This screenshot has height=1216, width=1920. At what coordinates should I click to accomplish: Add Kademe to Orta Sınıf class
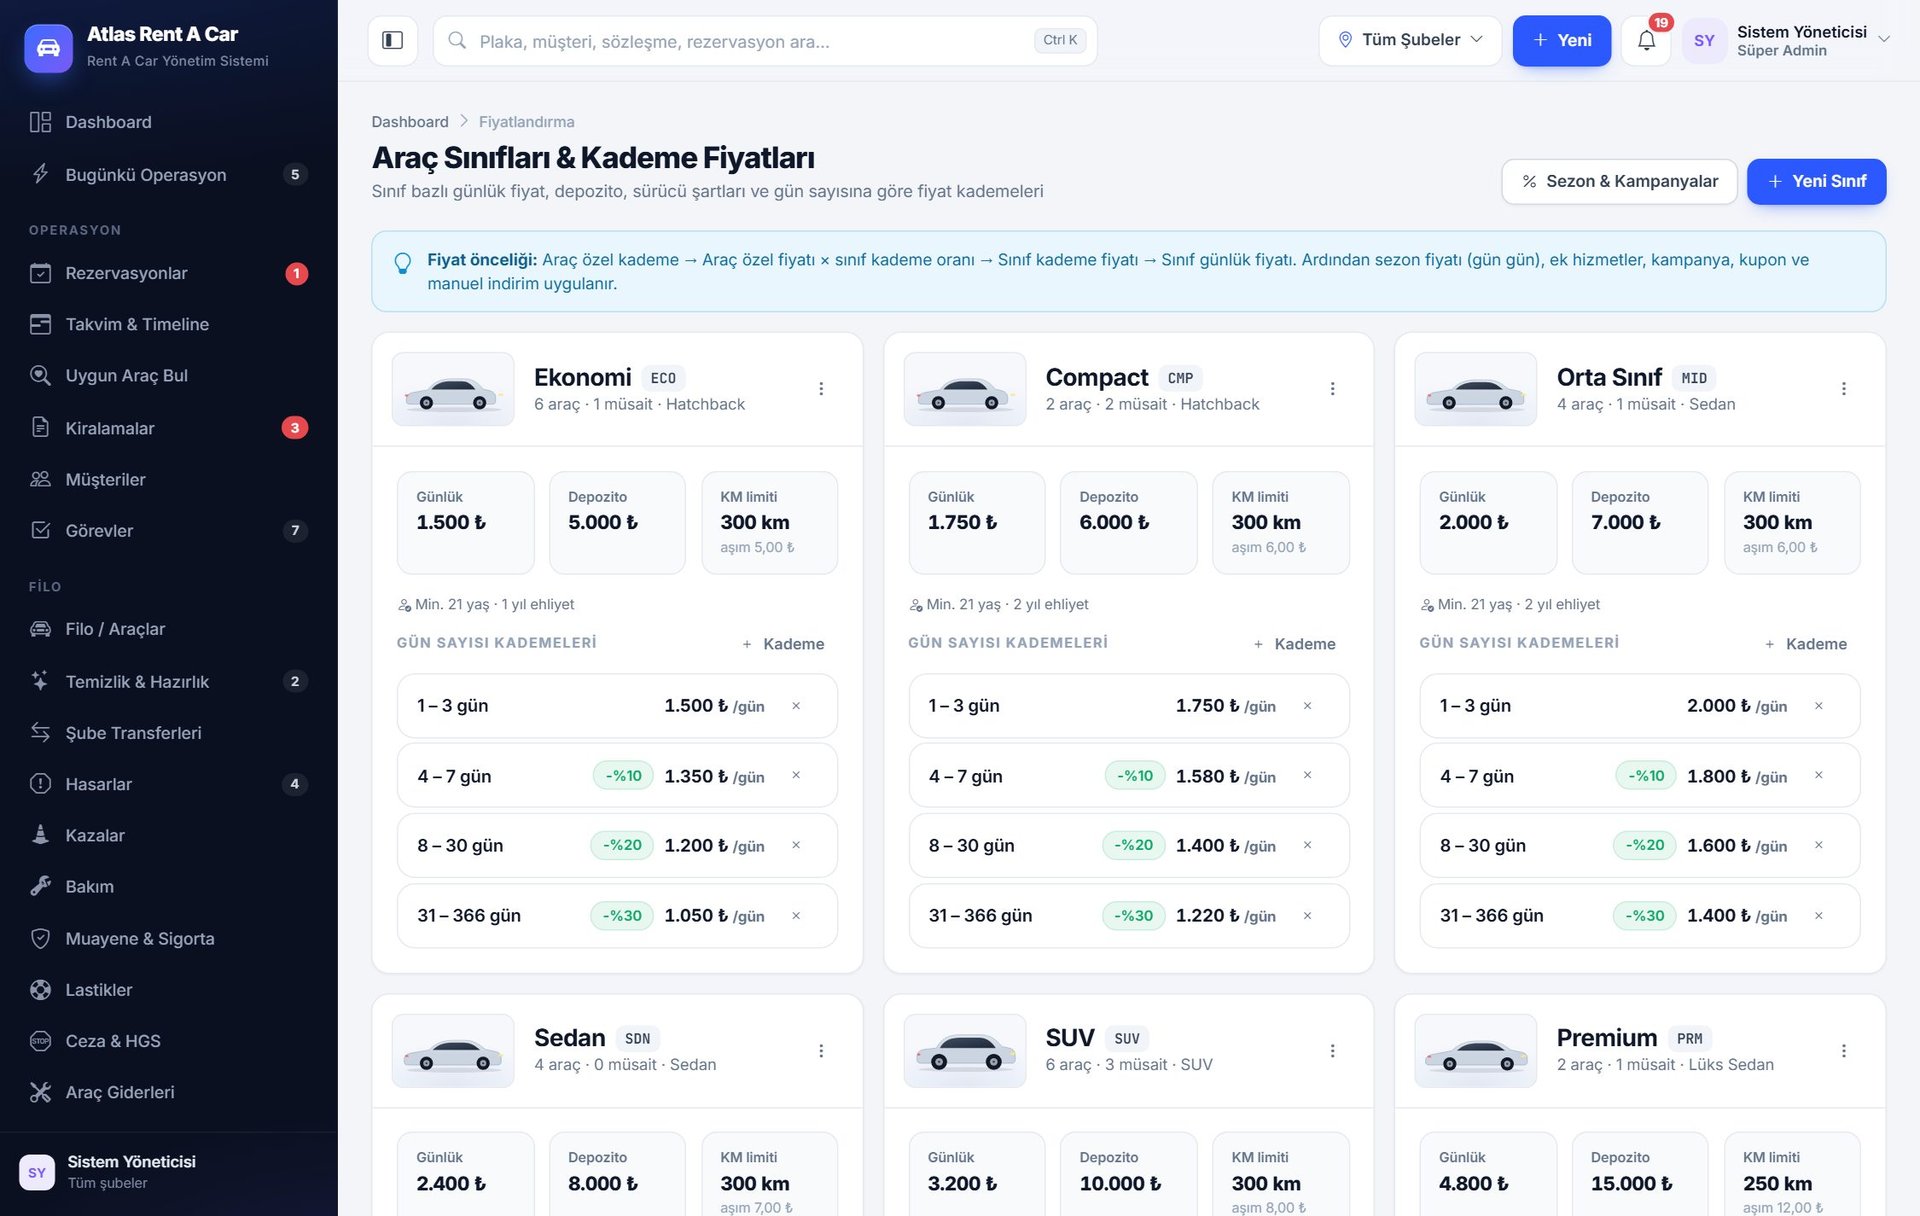coord(1805,644)
